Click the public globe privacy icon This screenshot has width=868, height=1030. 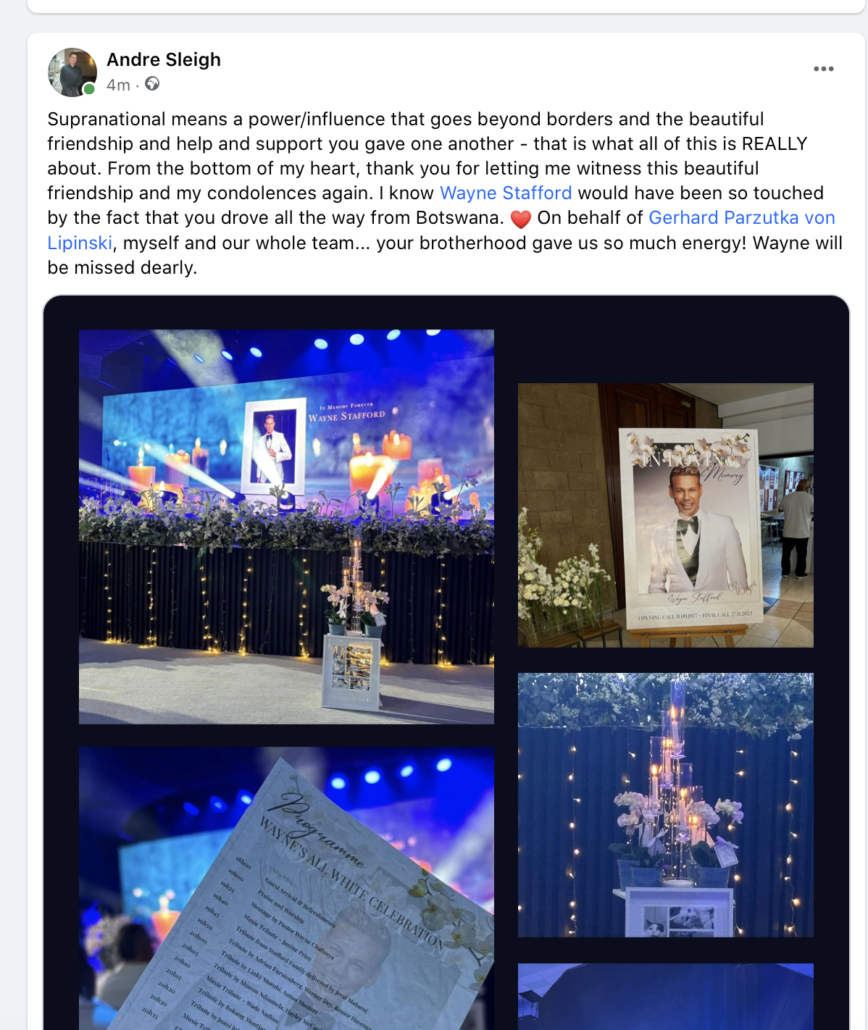[x=152, y=84]
